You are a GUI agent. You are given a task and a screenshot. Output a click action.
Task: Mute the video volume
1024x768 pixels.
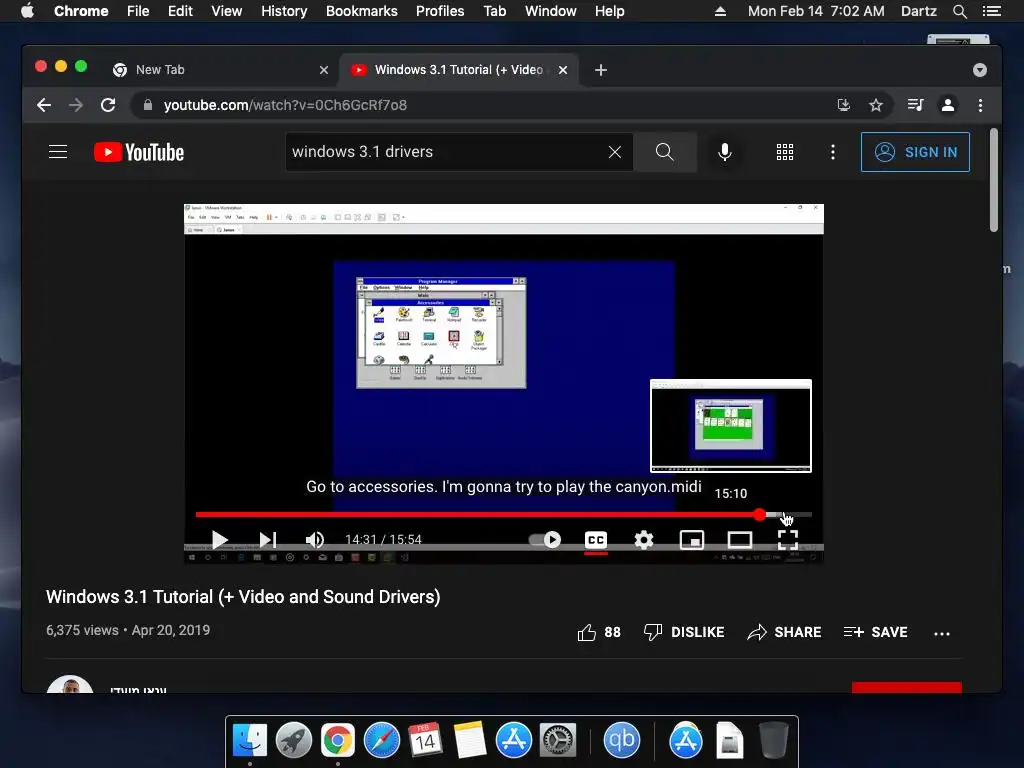click(315, 540)
